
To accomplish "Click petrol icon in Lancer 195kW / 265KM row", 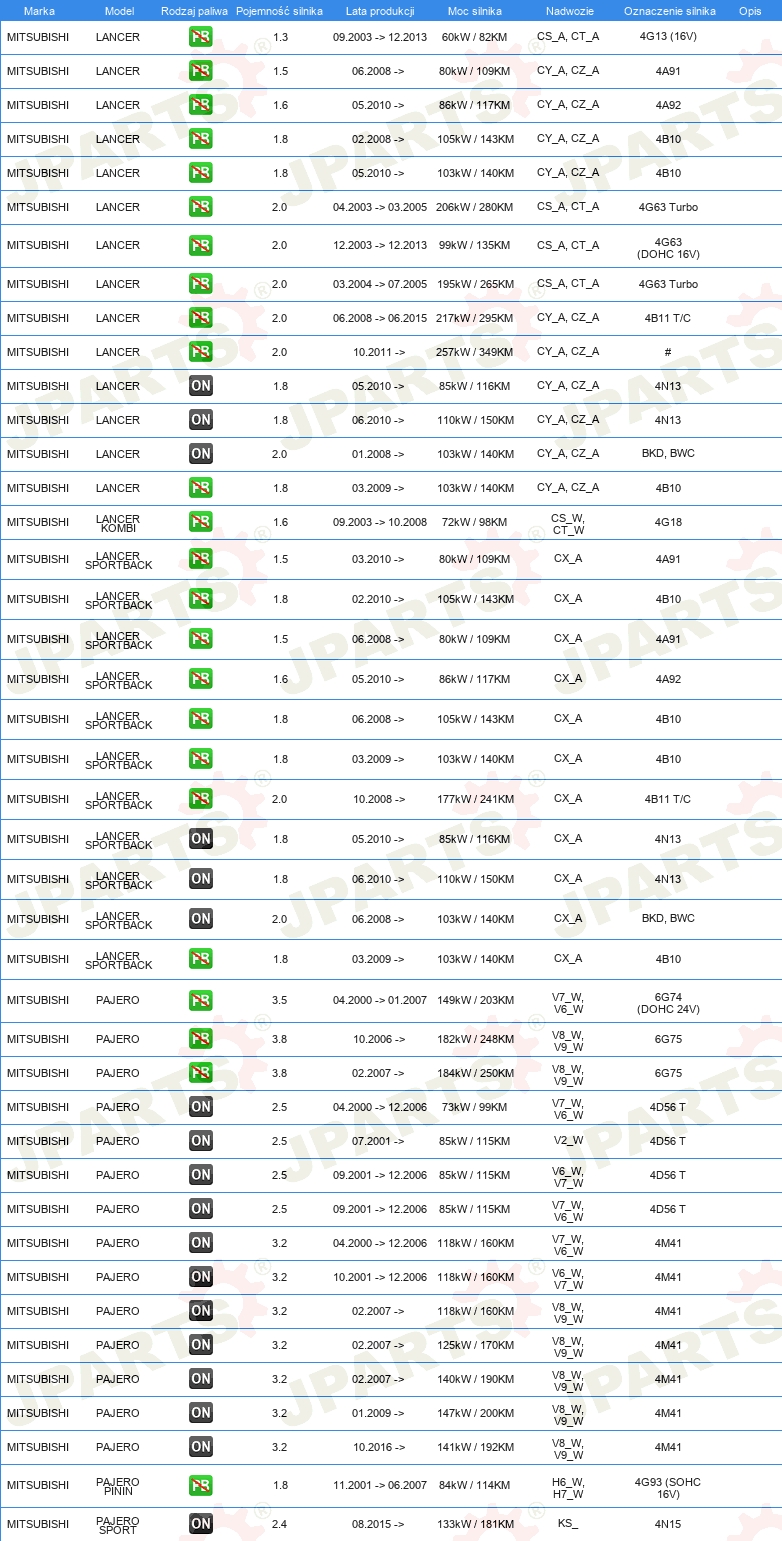I will tap(200, 284).
